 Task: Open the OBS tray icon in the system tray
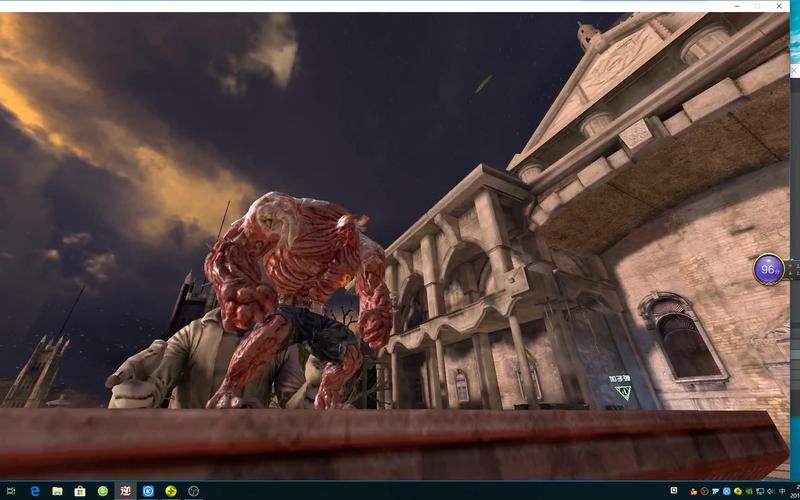(x=704, y=491)
